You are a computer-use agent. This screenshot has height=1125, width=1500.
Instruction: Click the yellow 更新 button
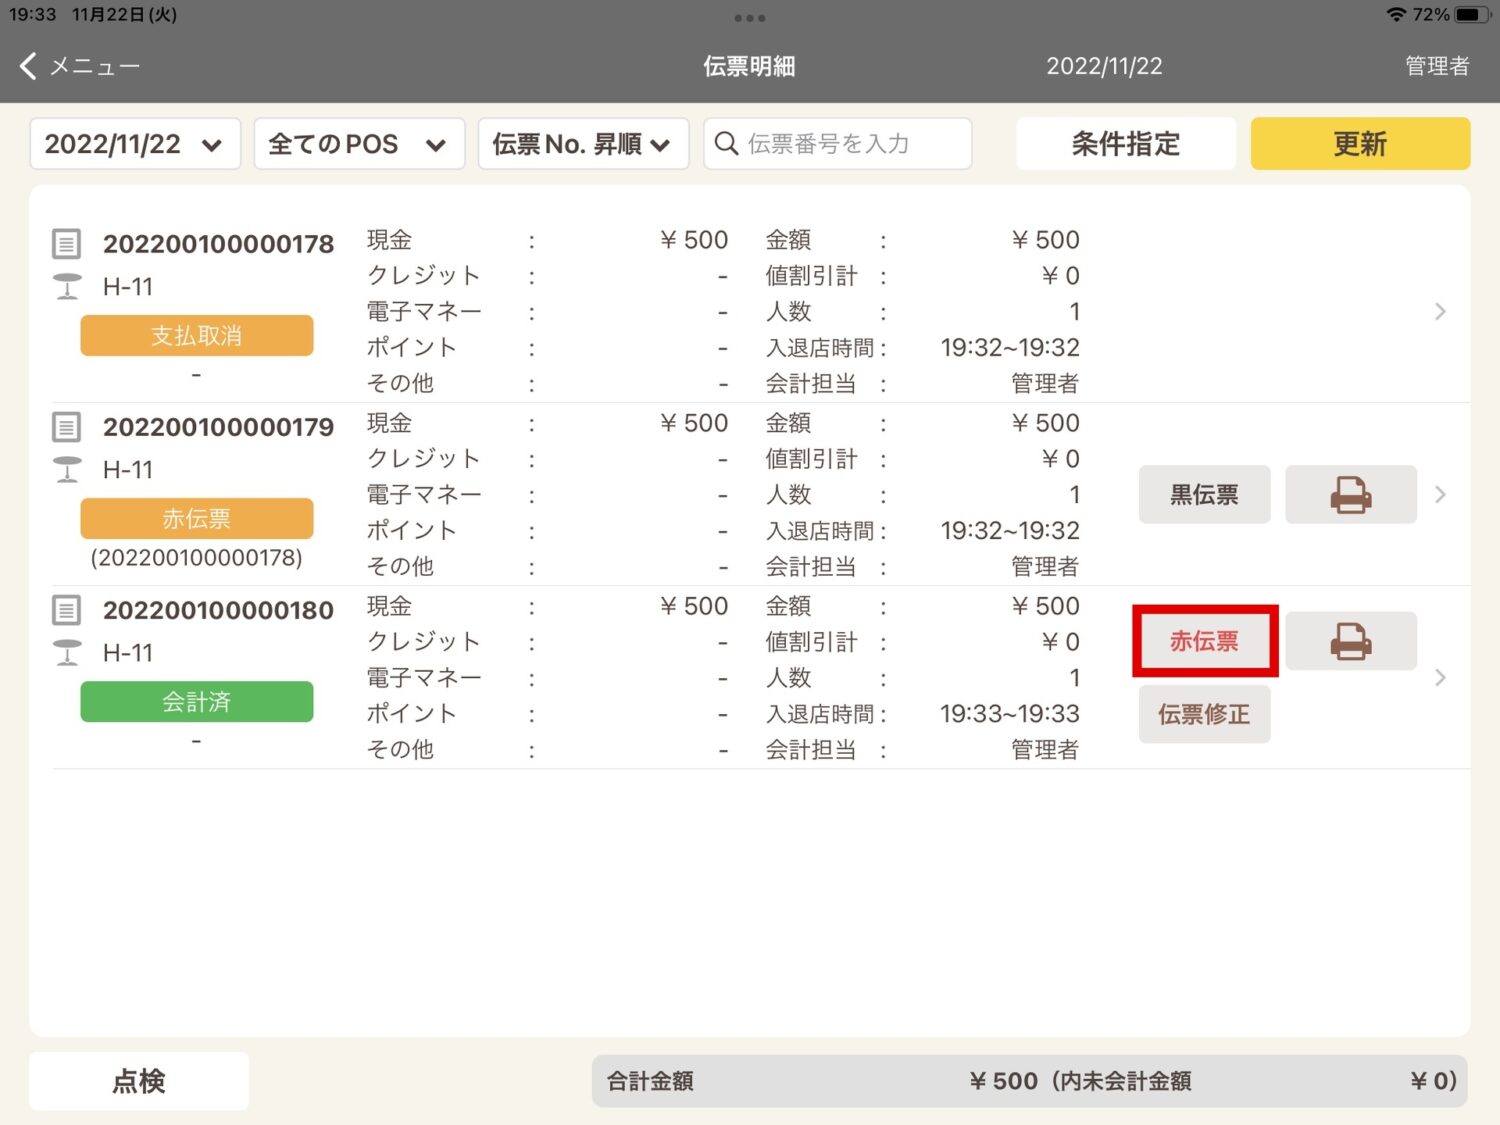1360,144
